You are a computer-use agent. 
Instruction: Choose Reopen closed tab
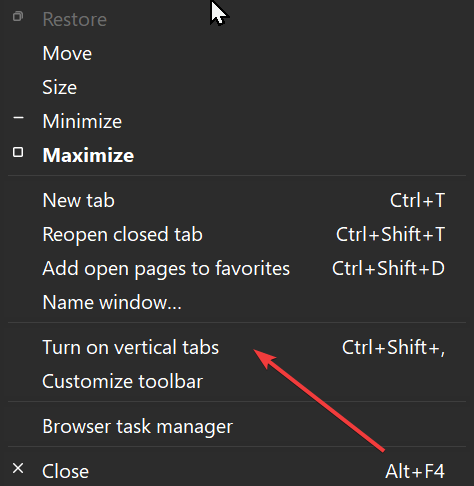237,234
